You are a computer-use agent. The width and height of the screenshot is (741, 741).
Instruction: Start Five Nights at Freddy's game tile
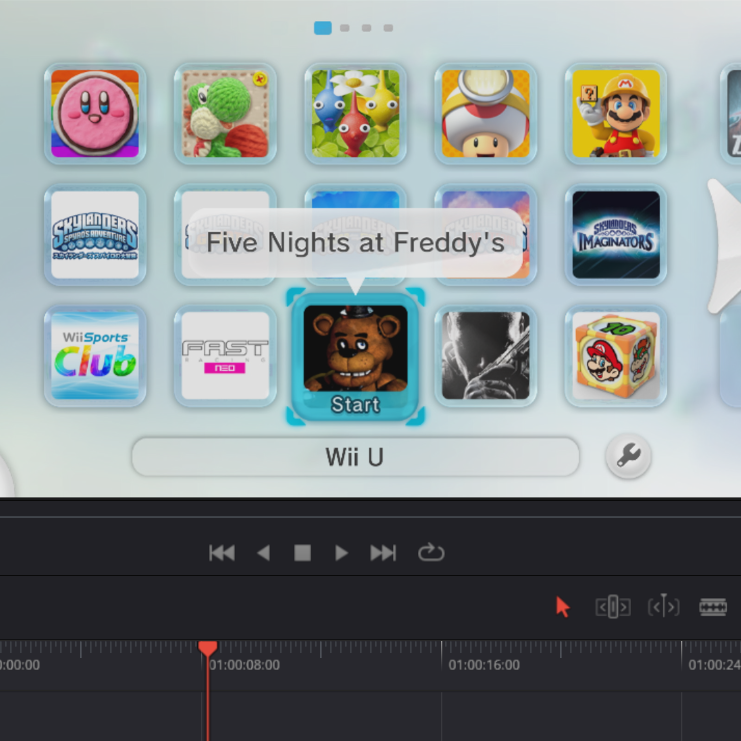tap(355, 356)
